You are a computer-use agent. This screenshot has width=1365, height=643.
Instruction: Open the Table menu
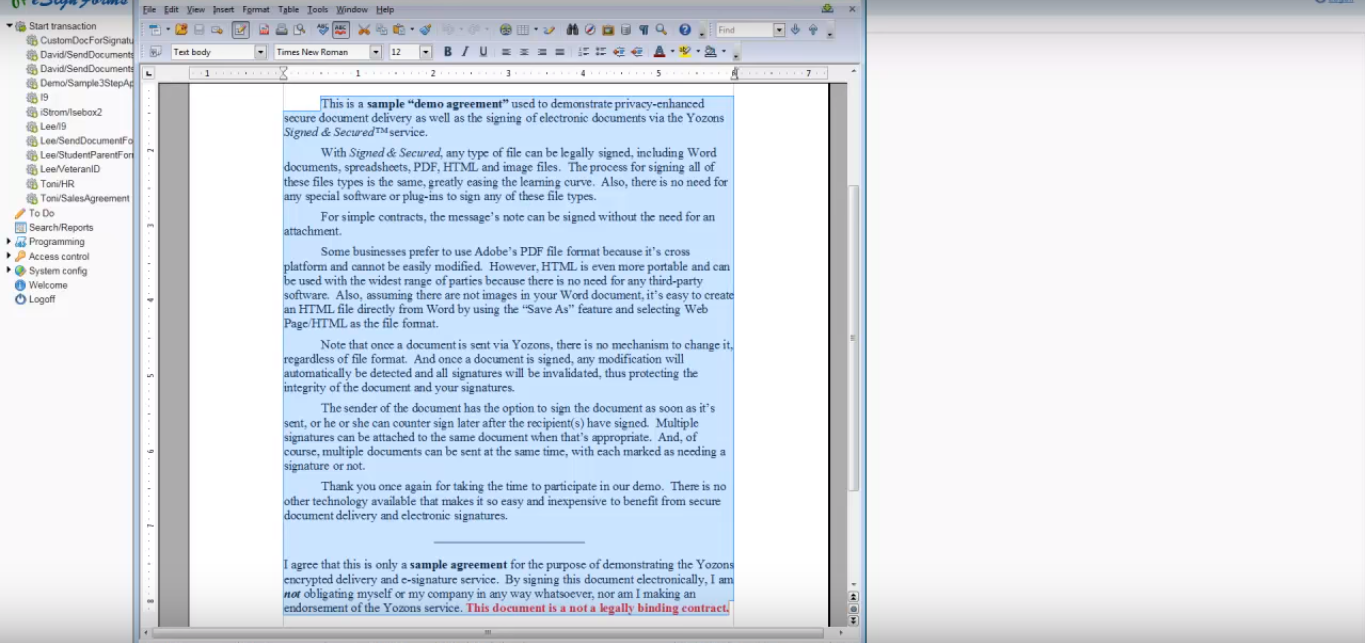[x=288, y=9]
